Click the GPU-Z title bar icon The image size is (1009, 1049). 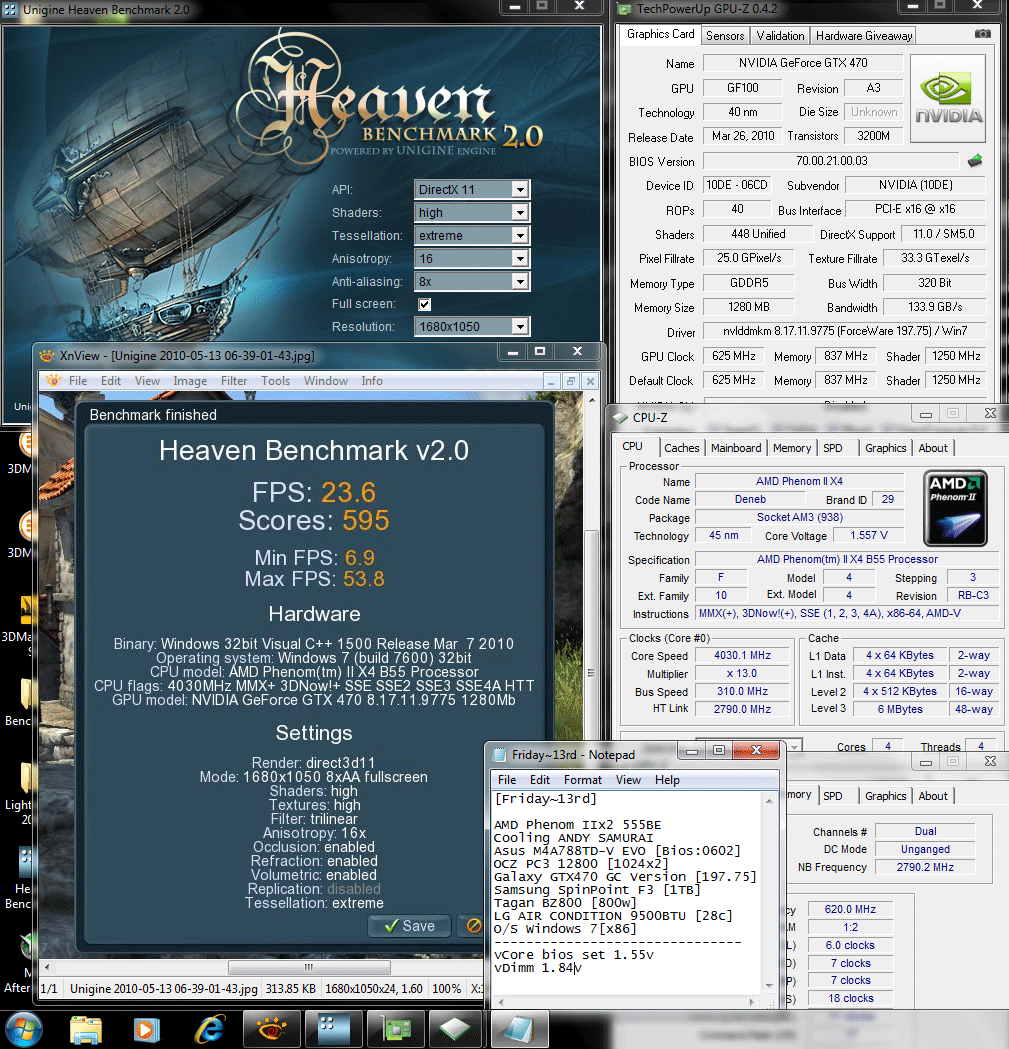pyautogui.click(x=624, y=9)
